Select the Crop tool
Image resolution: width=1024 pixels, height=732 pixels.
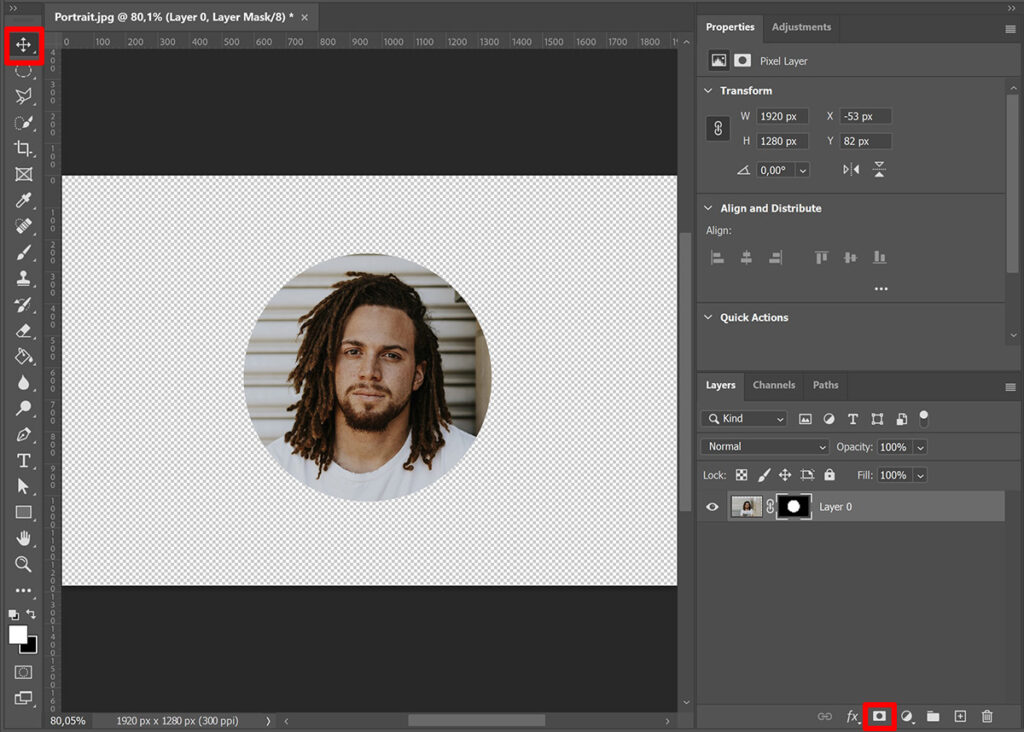point(24,148)
